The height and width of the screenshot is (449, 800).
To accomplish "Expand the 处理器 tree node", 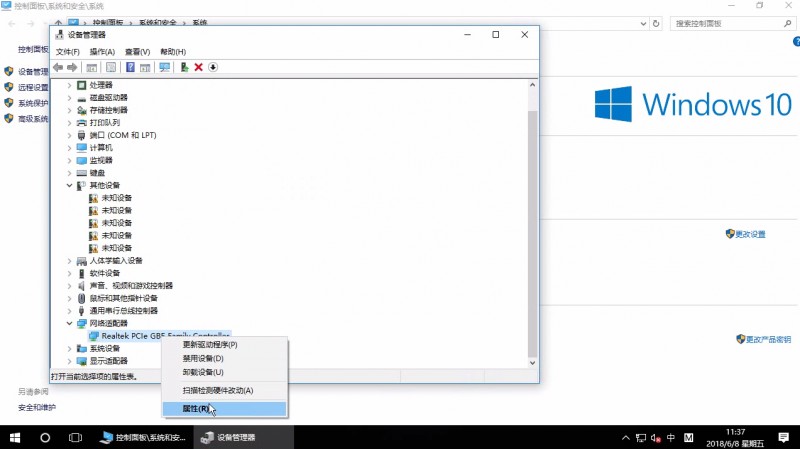I will click(x=69, y=85).
